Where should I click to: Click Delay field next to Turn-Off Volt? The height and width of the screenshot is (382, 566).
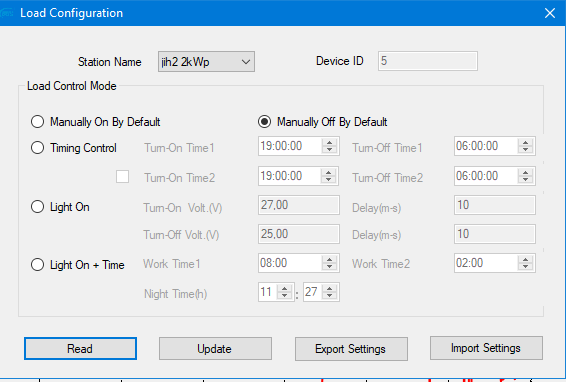click(x=495, y=234)
